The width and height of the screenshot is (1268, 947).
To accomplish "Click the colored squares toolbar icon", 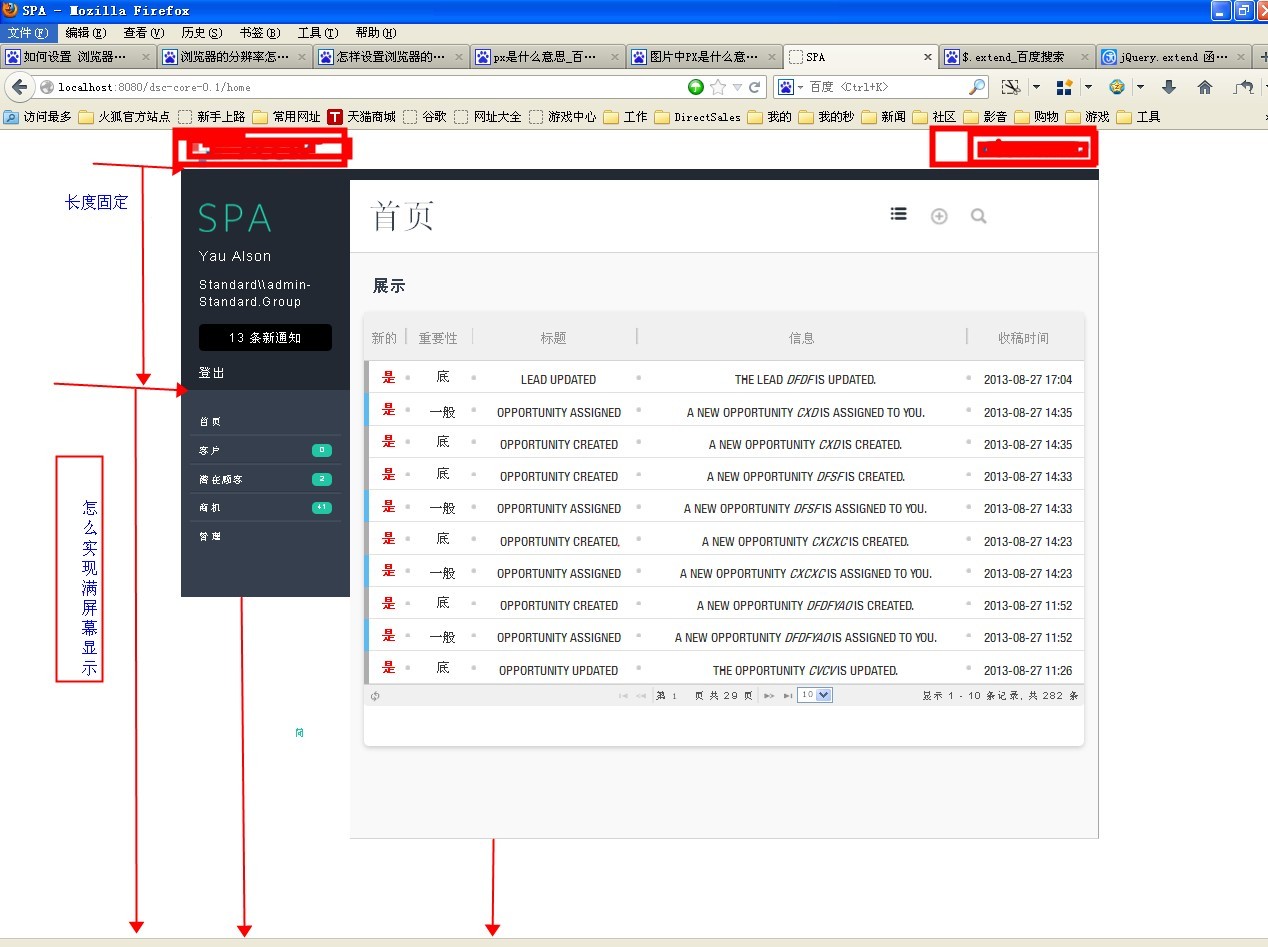I will pos(1064,87).
